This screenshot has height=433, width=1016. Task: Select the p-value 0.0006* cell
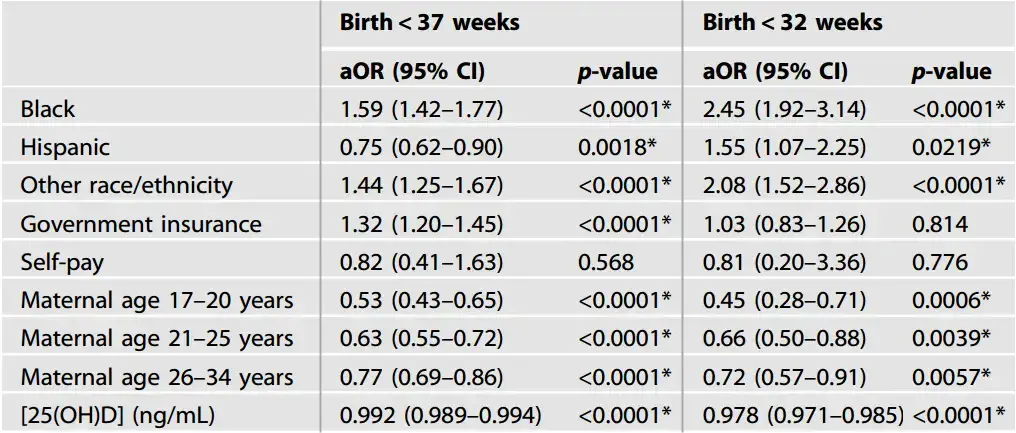[951, 301]
